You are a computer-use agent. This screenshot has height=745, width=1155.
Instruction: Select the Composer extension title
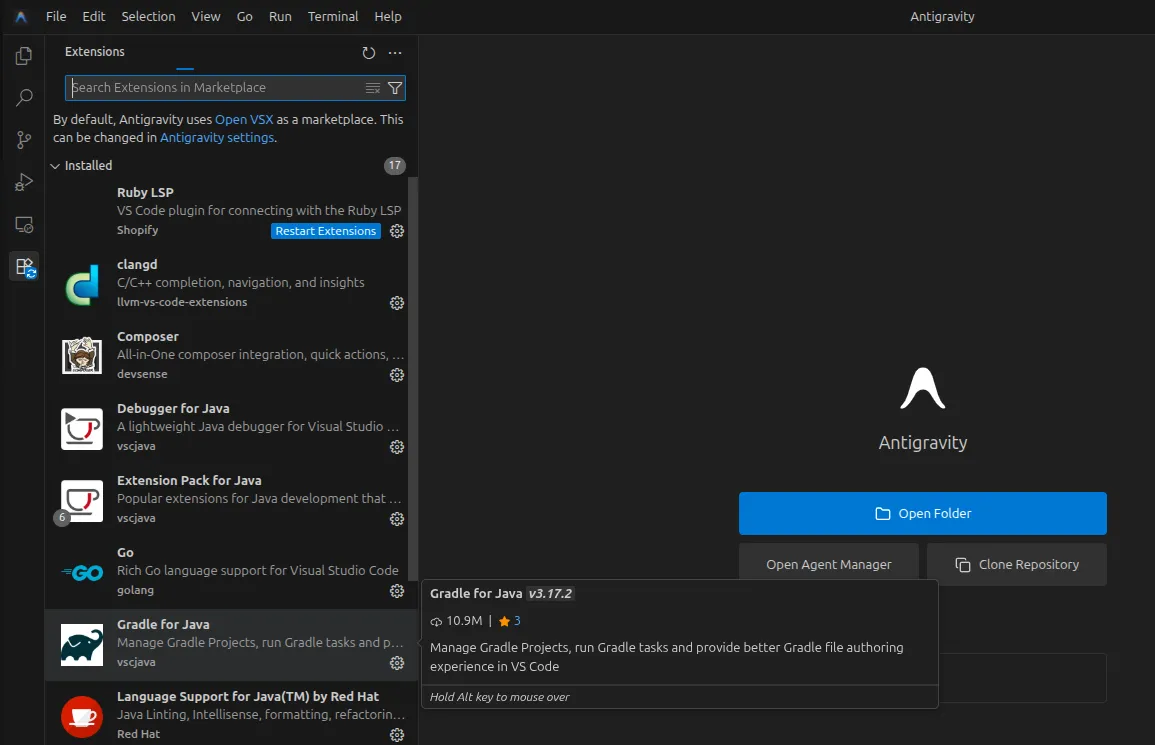[x=147, y=337]
